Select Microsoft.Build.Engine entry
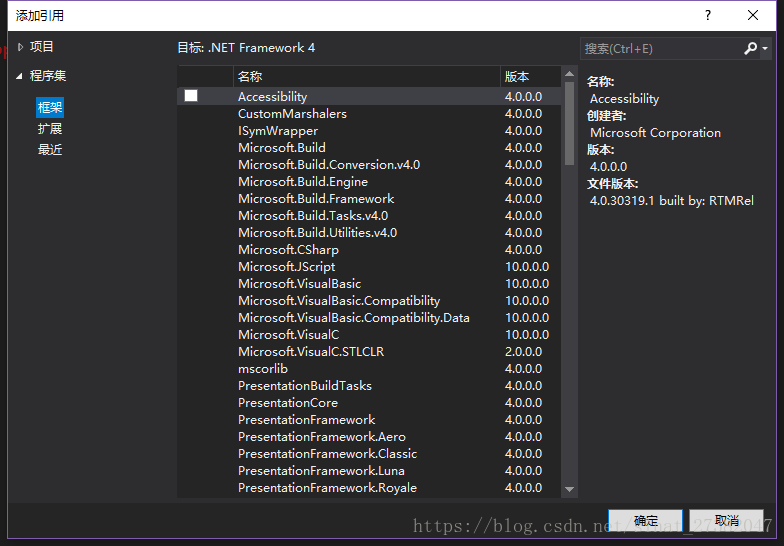 click(369, 182)
